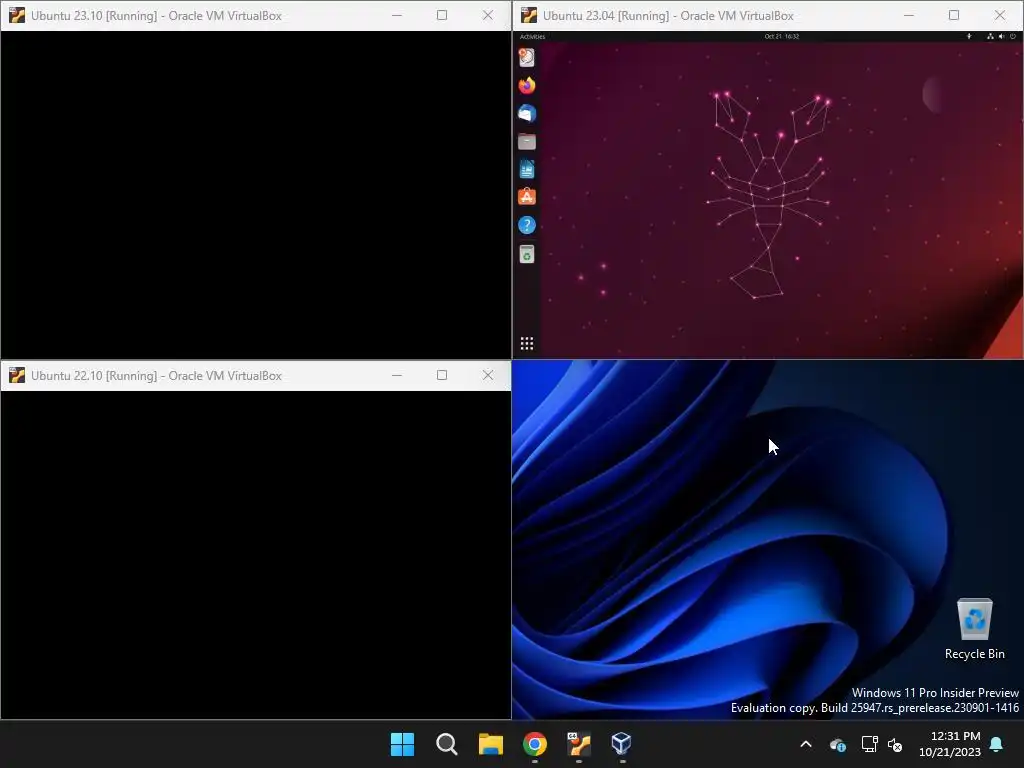Open the Files manager in Ubuntu dock
This screenshot has height=768, width=1024.
coord(527,142)
